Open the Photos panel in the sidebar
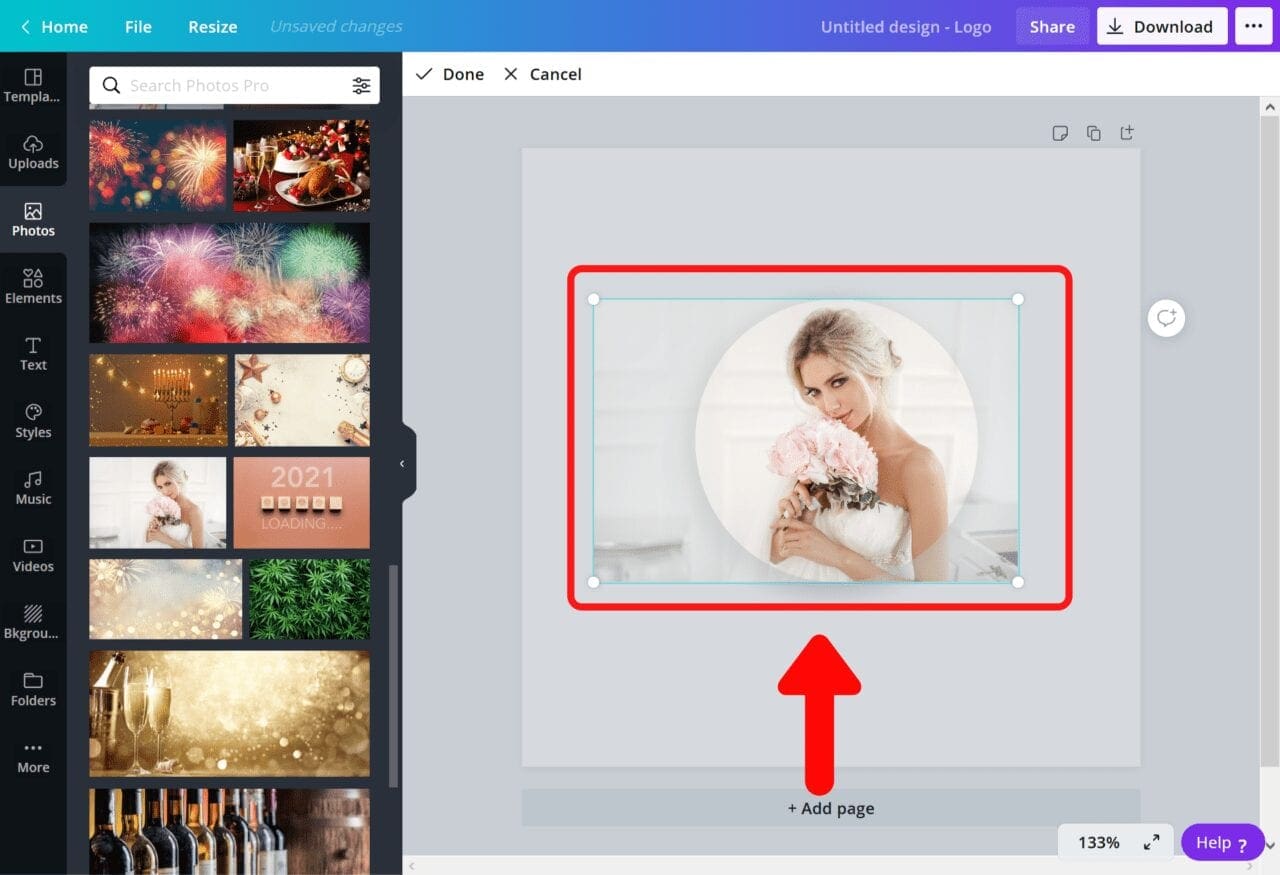Image resolution: width=1280 pixels, height=875 pixels. (x=33, y=218)
